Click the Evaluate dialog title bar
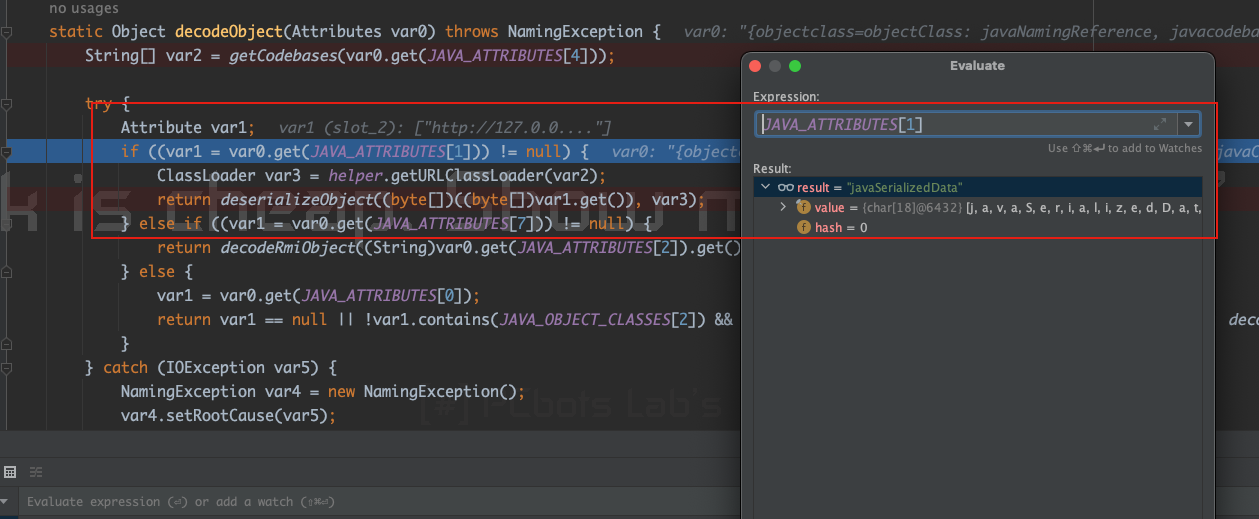The width and height of the screenshot is (1259, 519). point(977,66)
